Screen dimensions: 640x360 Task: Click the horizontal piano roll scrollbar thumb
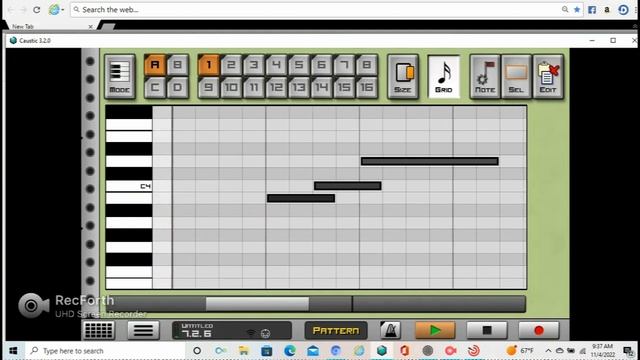click(x=257, y=304)
